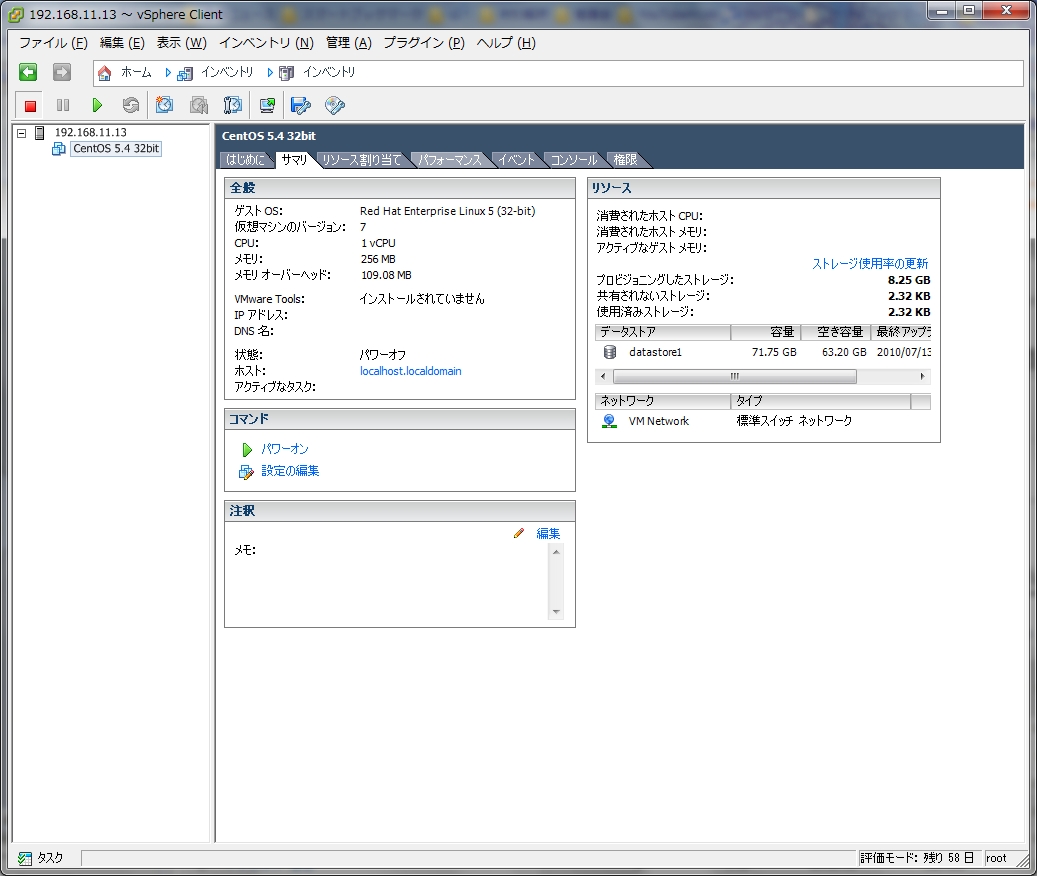
Task: Click the CentOS virtual machine icon in tree
Action: click(59, 149)
